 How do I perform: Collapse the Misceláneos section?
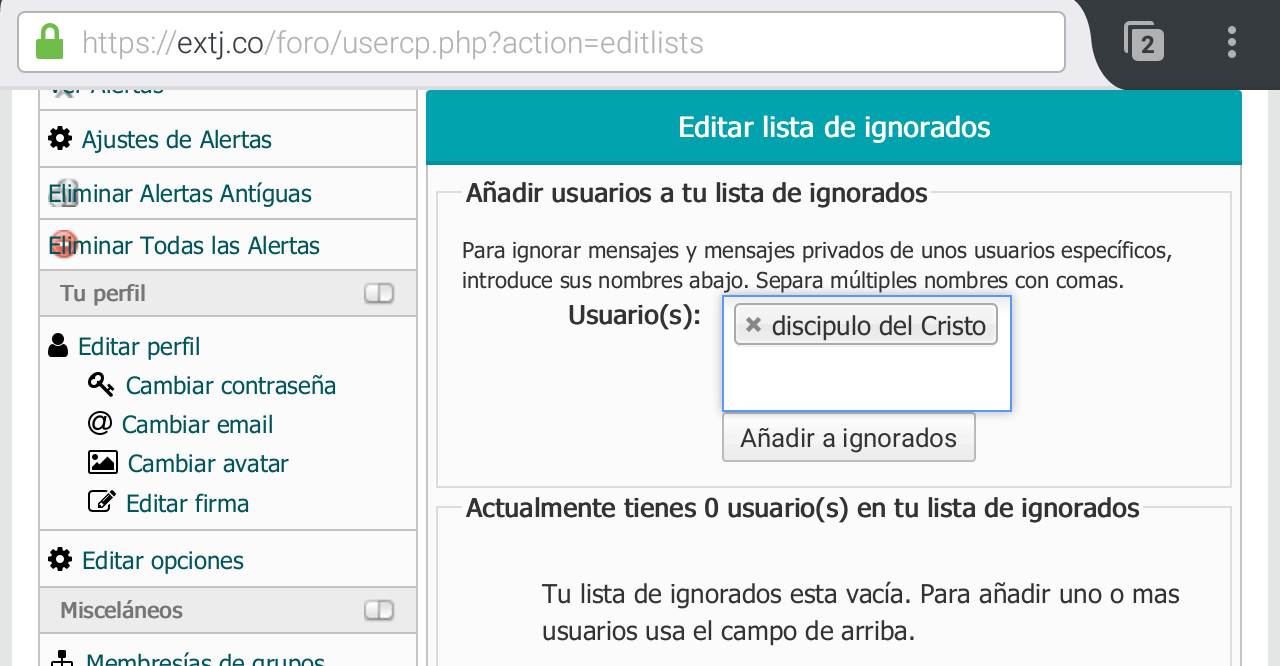379,610
